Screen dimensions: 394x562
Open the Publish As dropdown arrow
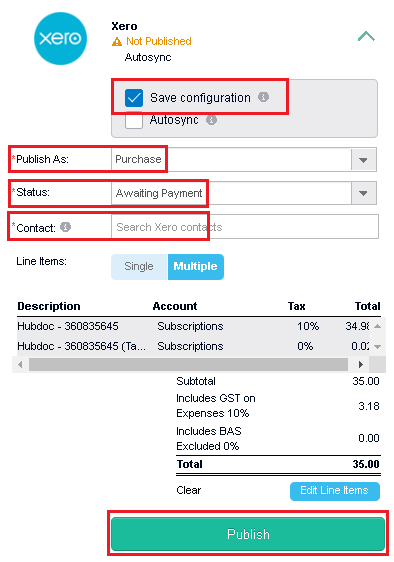click(363, 160)
